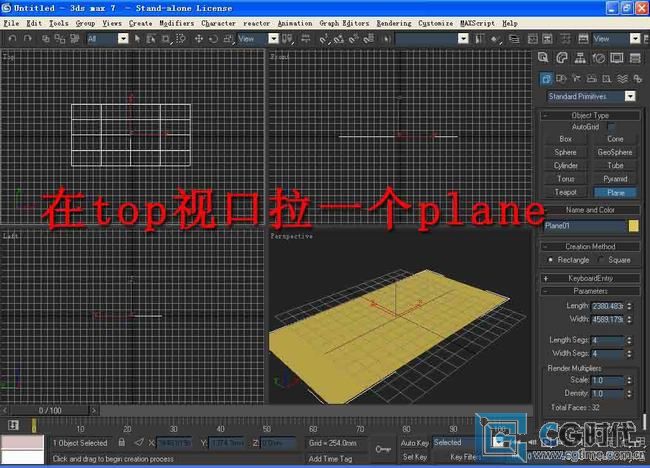This screenshot has height=468, width=650.
Task: Collapse the Name and Color rollout
Action: pyautogui.click(x=590, y=210)
